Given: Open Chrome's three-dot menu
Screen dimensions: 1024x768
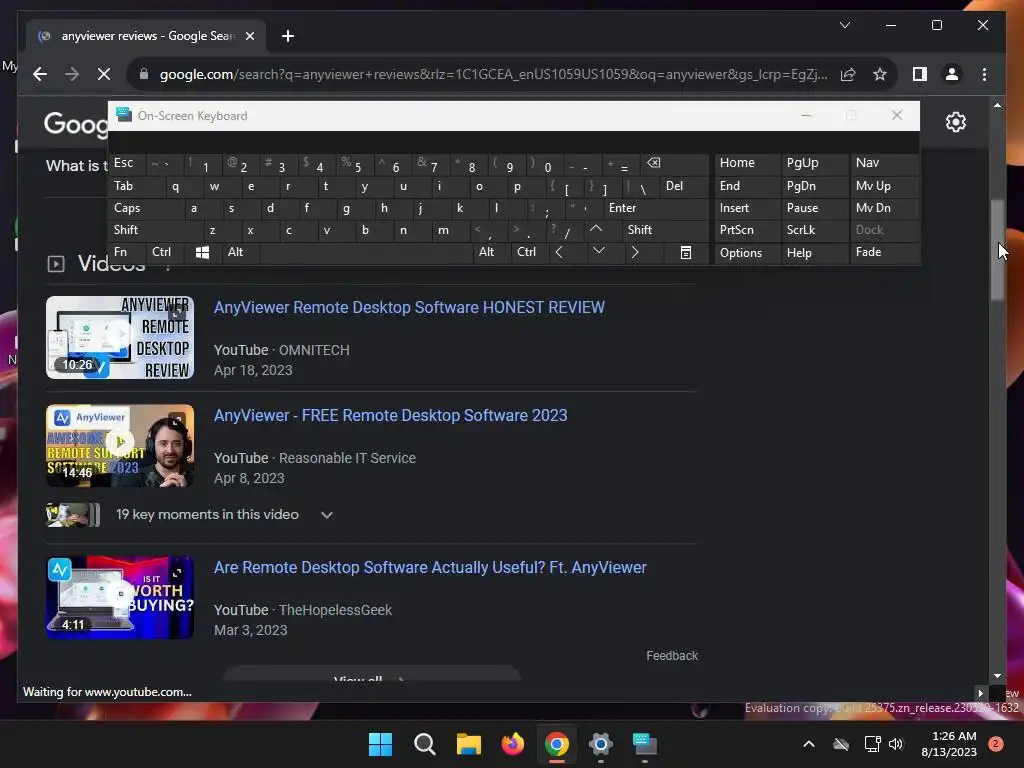Looking at the screenshot, I should [x=984, y=74].
